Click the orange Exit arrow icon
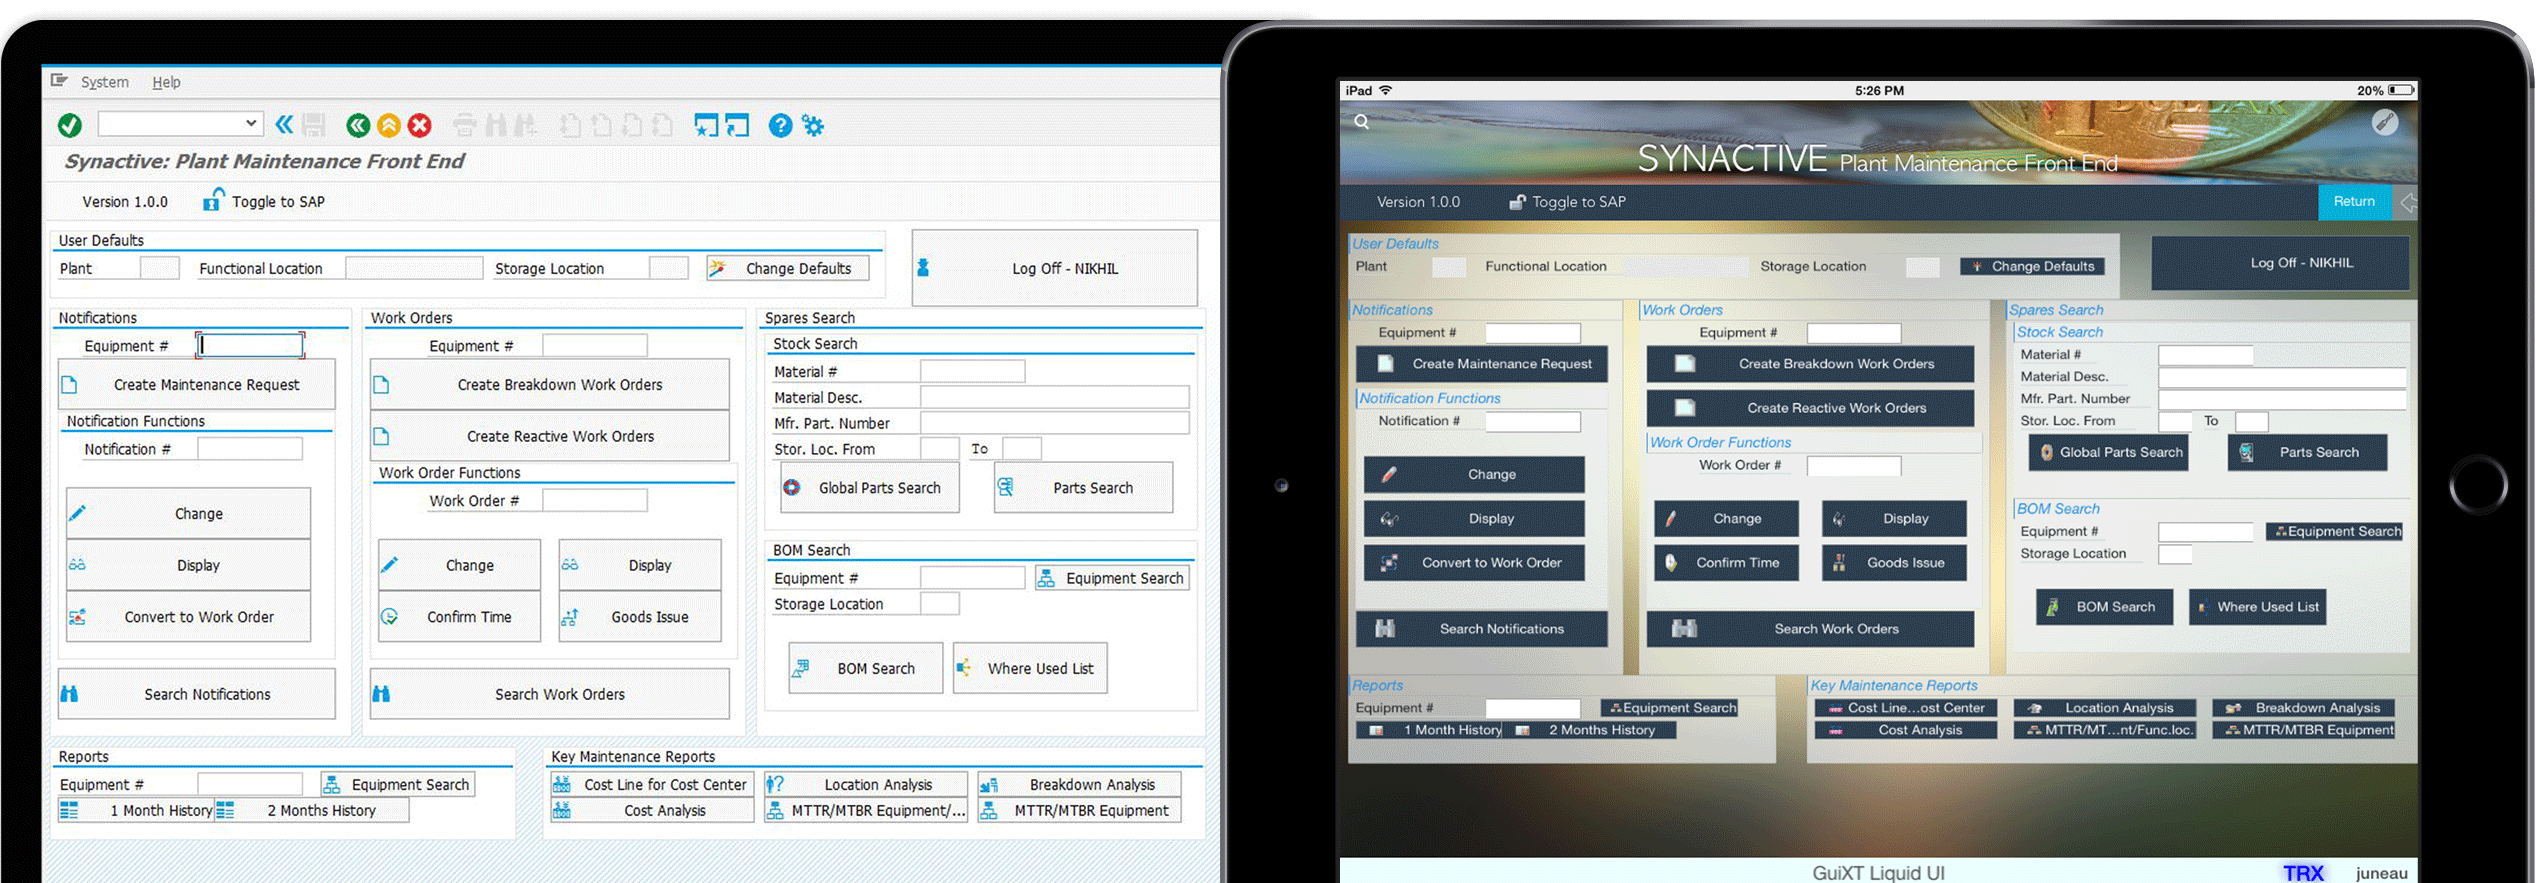The width and height of the screenshot is (2536, 883). 389,125
